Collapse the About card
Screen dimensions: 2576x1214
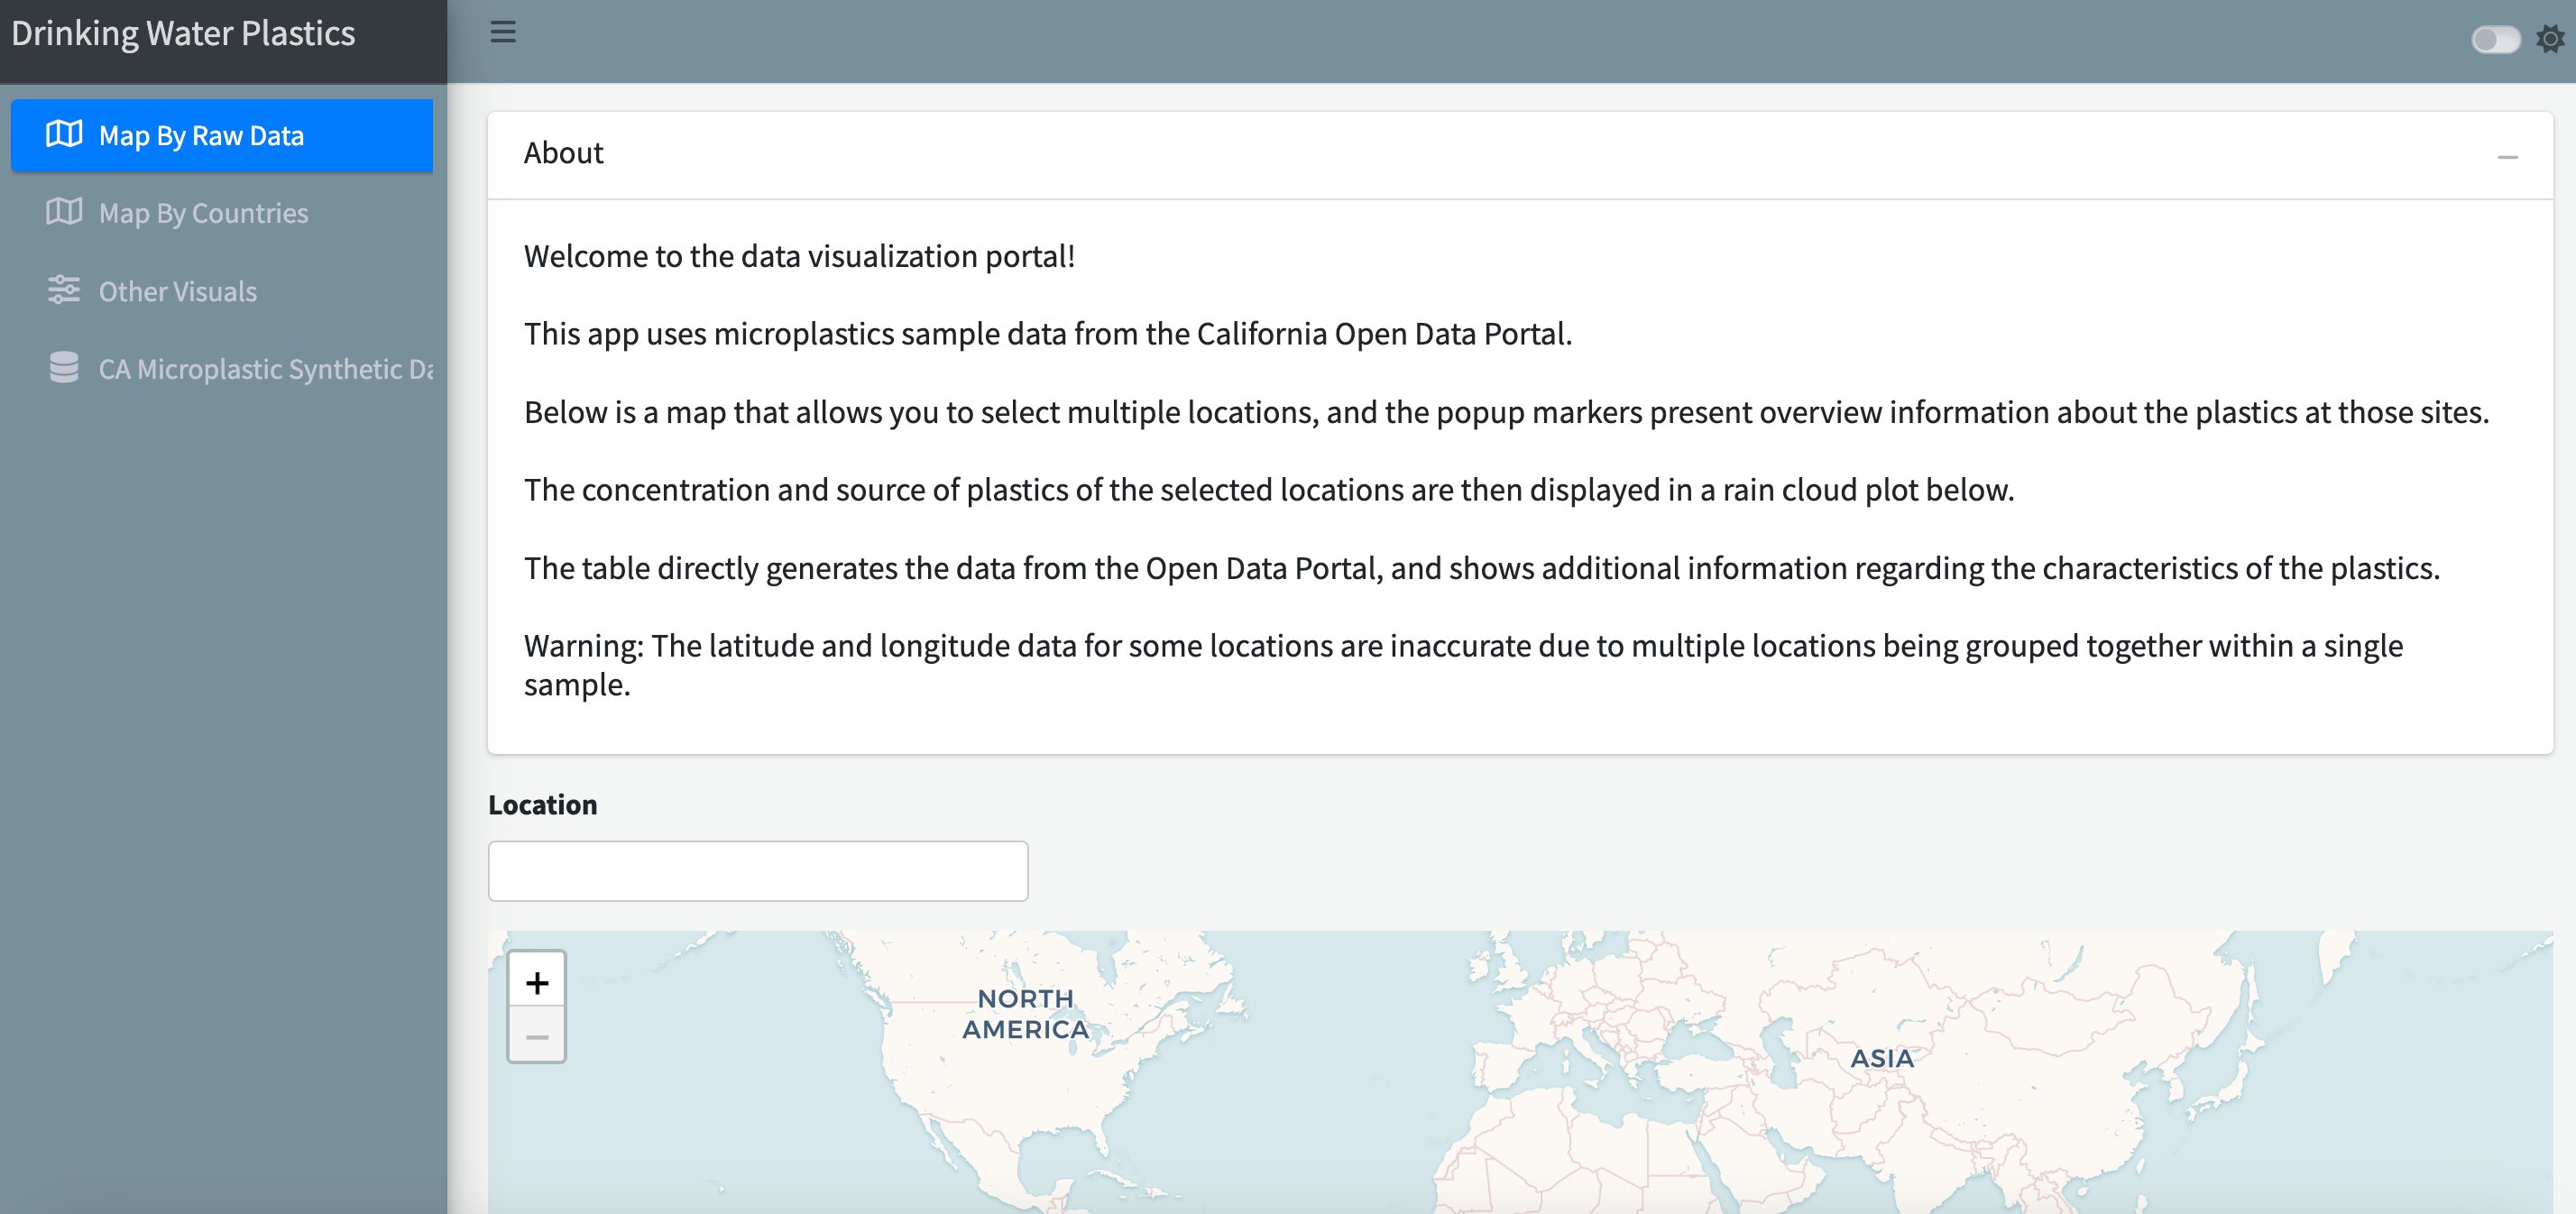[x=2507, y=157]
